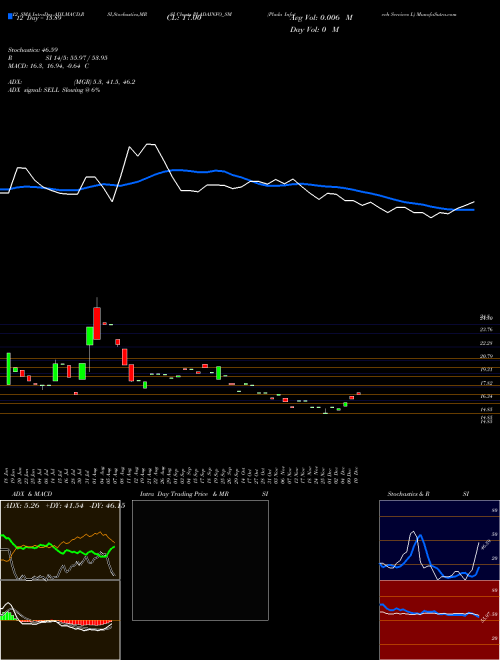500x660 pixels.
Task: Click the empty intraday trading price chart box
Action: tap(200, 560)
